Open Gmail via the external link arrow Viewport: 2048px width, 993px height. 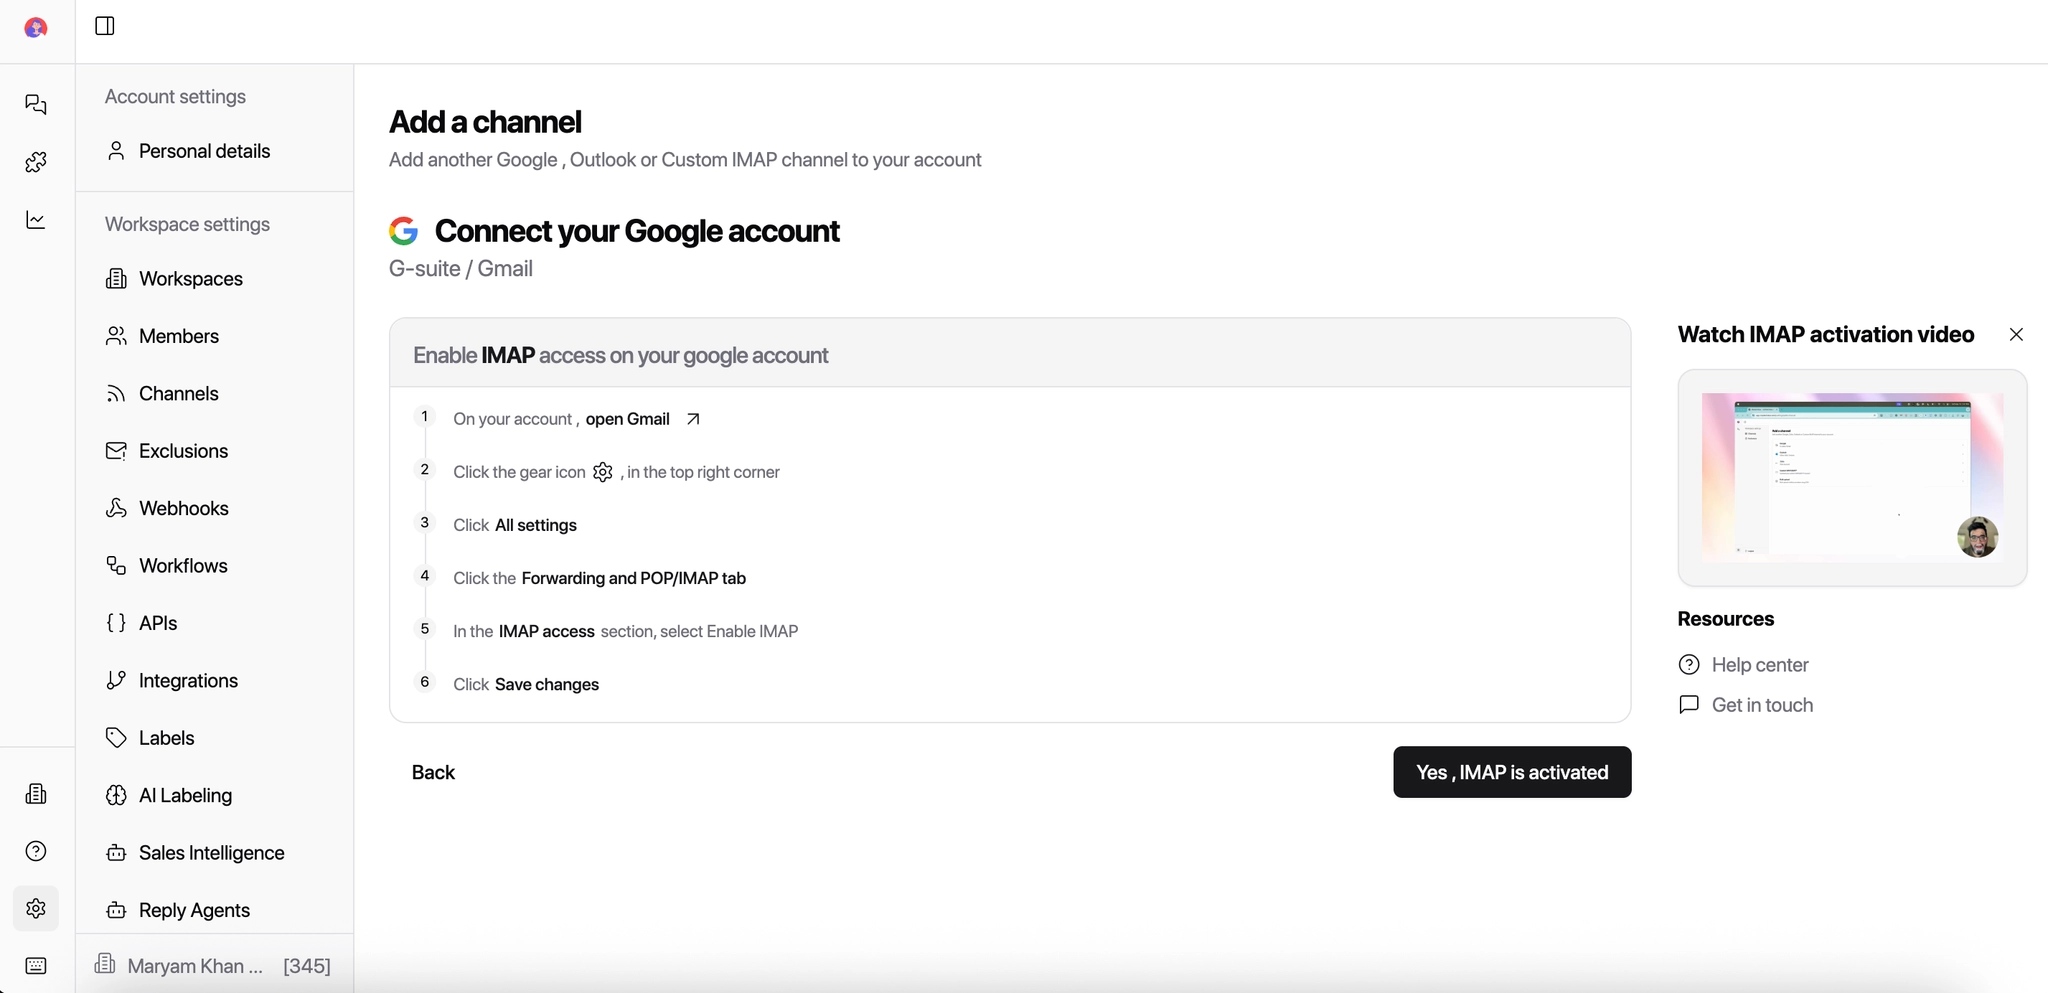692,419
